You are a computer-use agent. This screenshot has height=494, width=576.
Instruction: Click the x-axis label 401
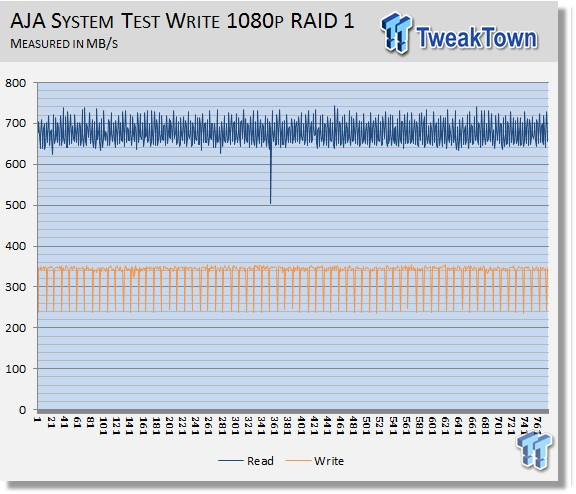tap(301, 426)
